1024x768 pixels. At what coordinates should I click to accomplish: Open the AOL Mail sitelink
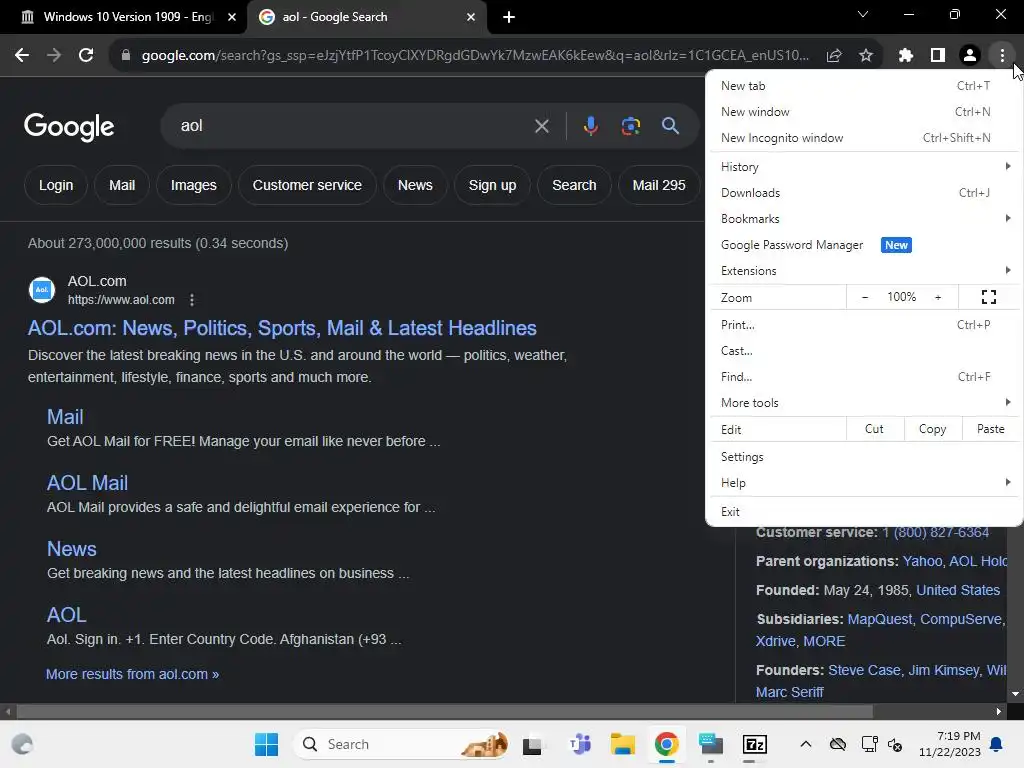click(88, 483)
